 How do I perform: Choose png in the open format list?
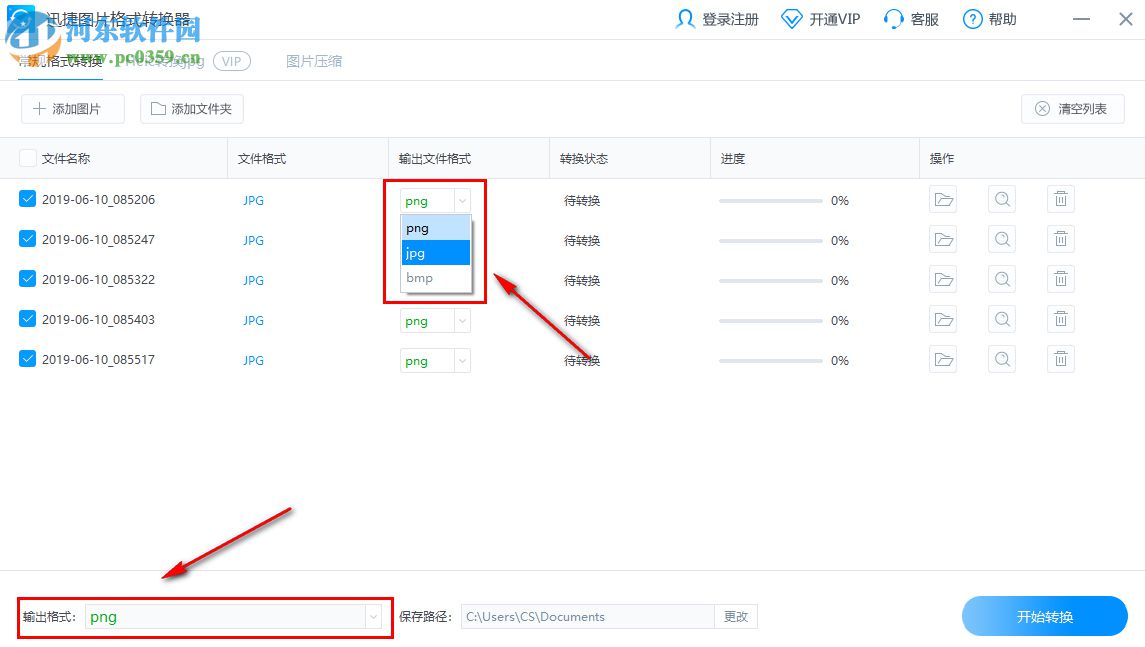point(436,228)
